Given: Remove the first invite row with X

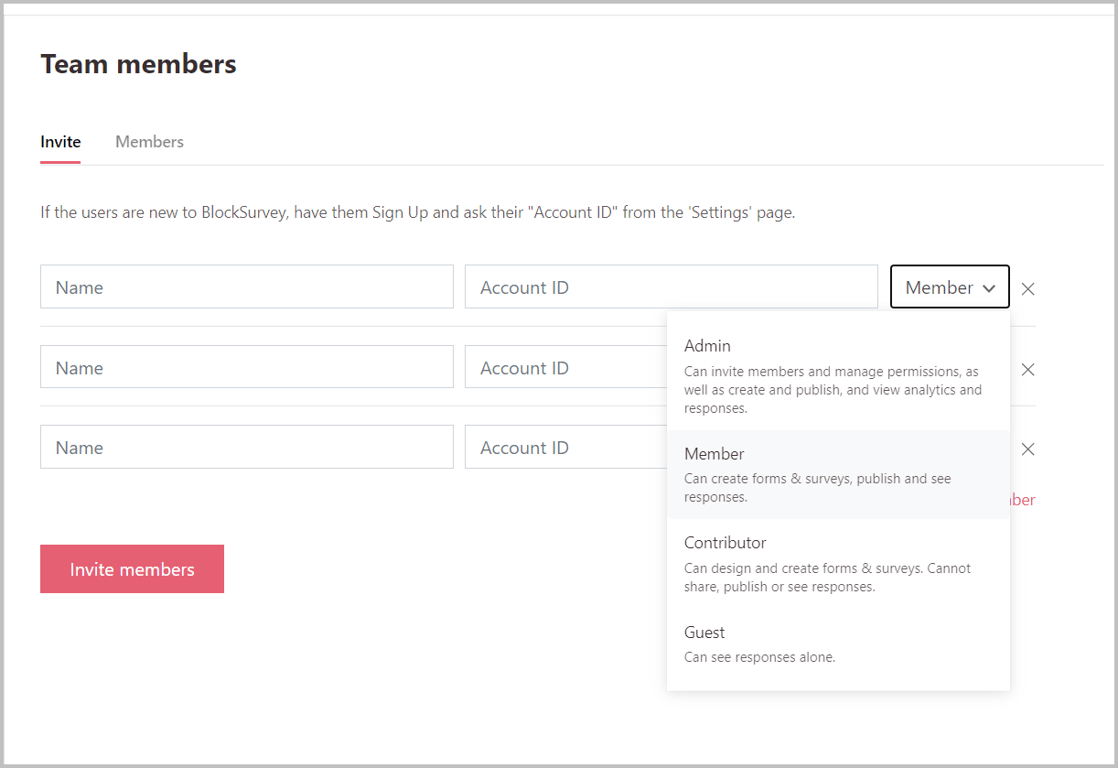Looking at the screenshot, I should click(1027, 289).
